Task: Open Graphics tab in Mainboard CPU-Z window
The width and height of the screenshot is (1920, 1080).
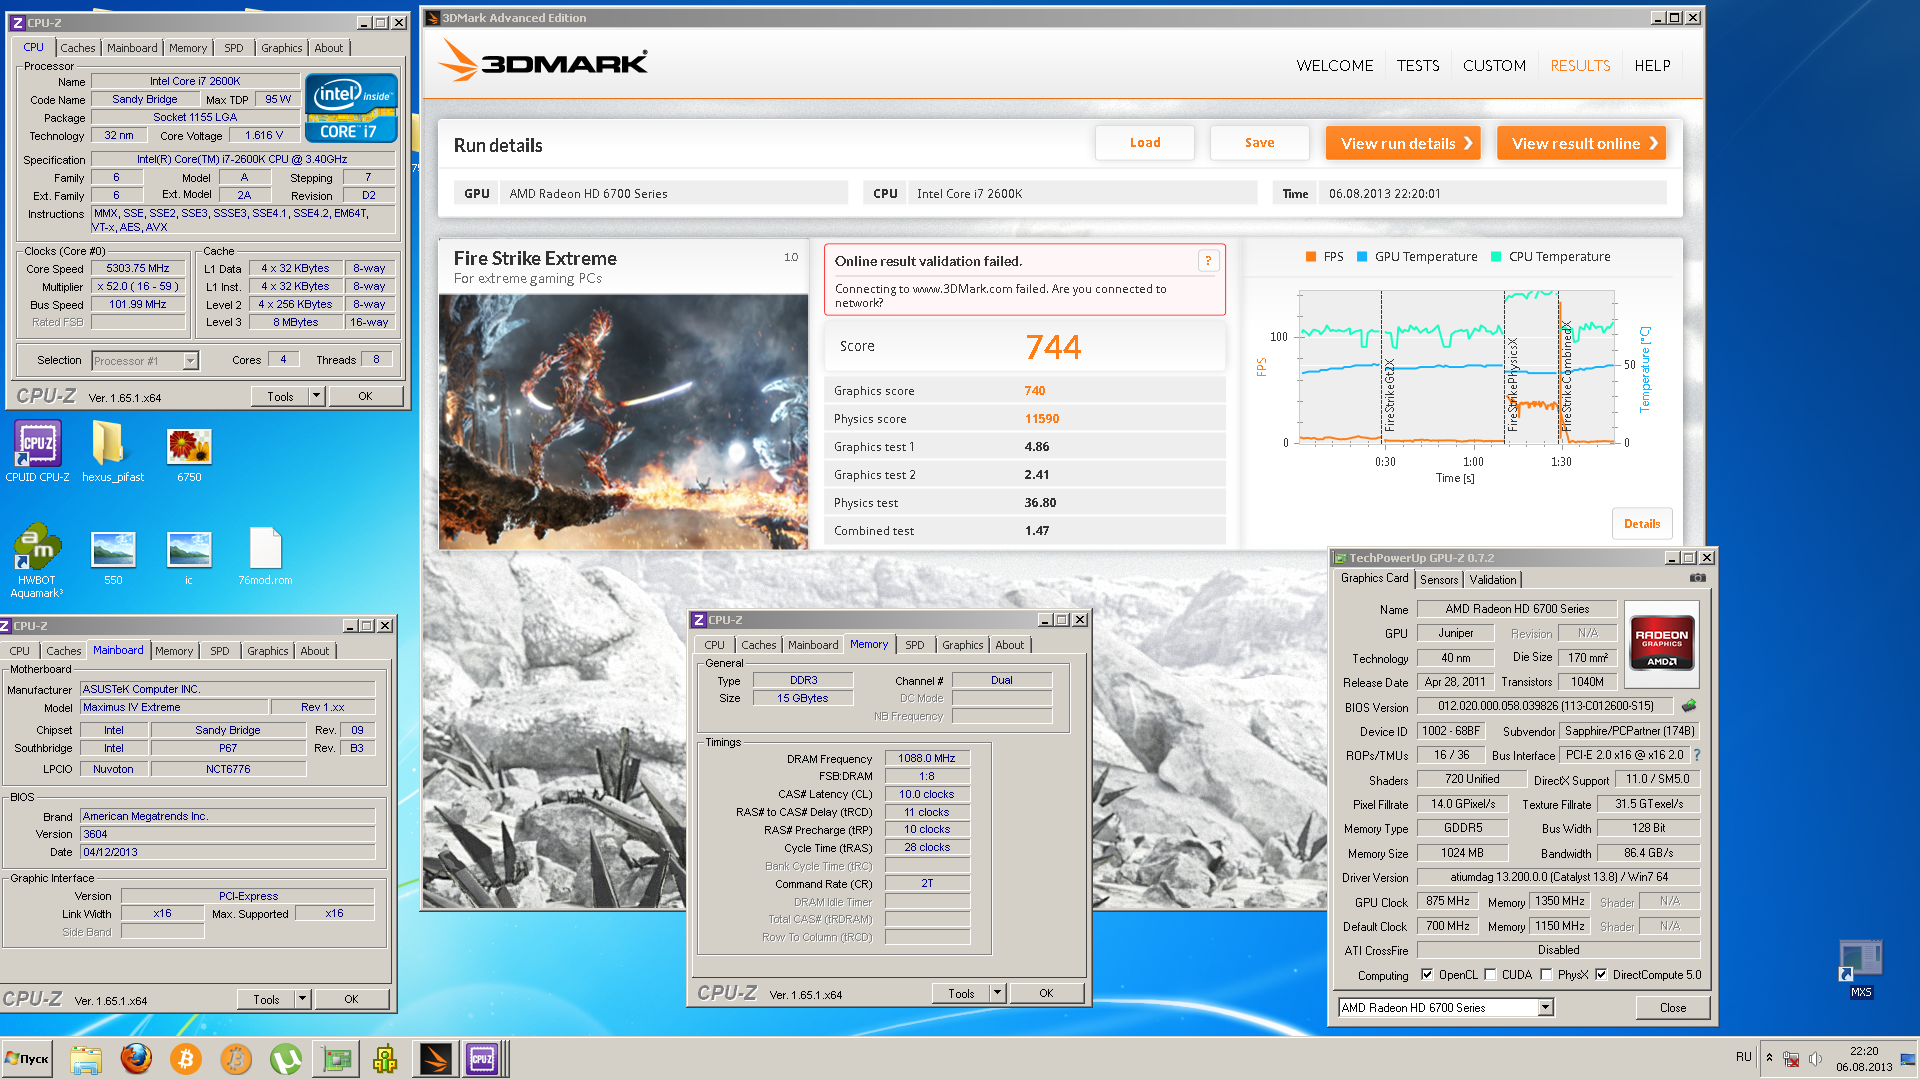Action: 268,651
